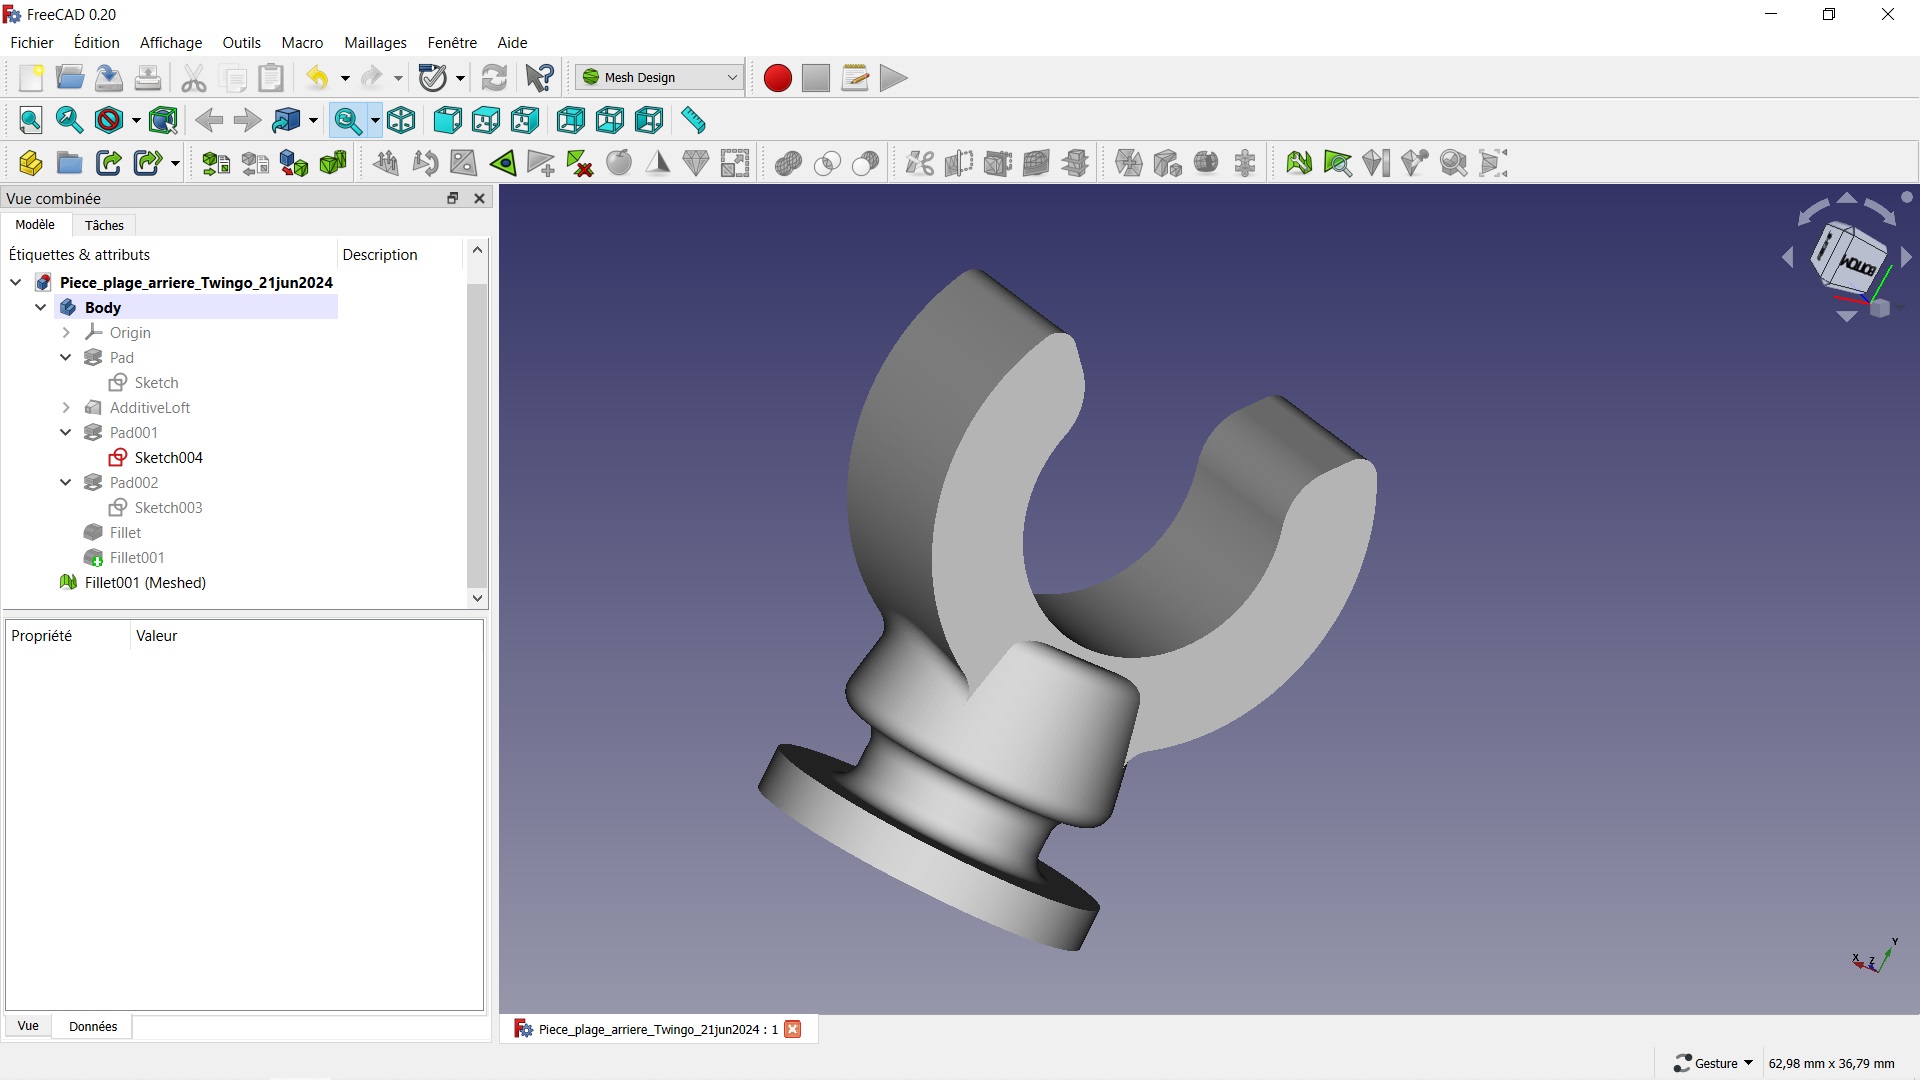
Task: Click the navigation cube in 3D view
Action: point(1848,259)
